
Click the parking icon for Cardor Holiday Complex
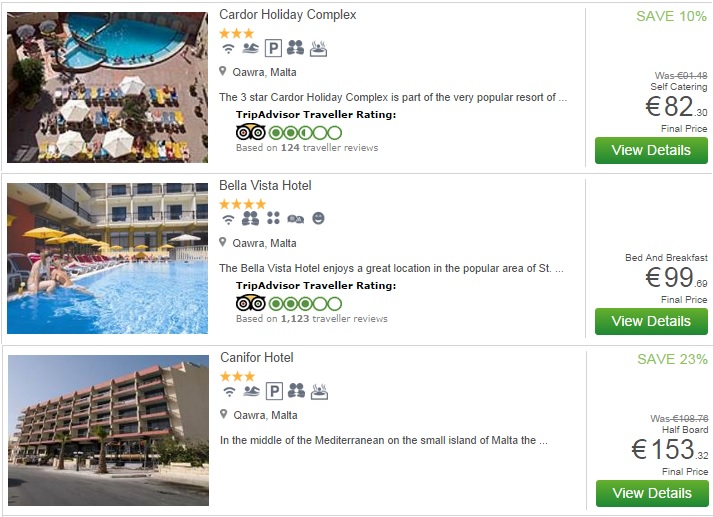(x=273, y=48)
